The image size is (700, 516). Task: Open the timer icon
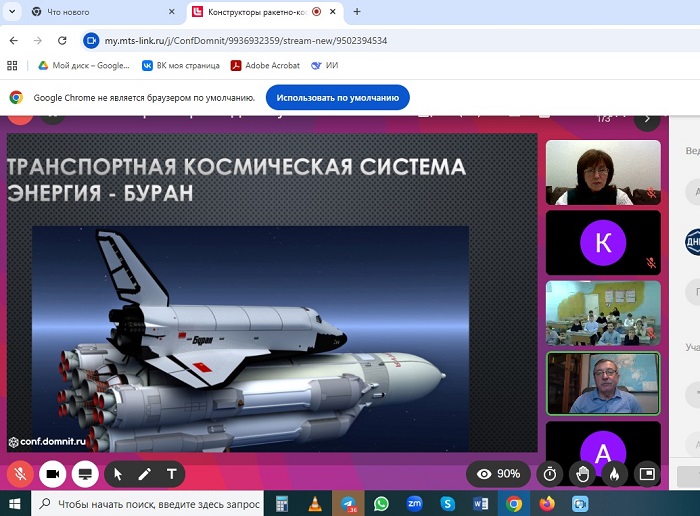[x=550, y=473]
